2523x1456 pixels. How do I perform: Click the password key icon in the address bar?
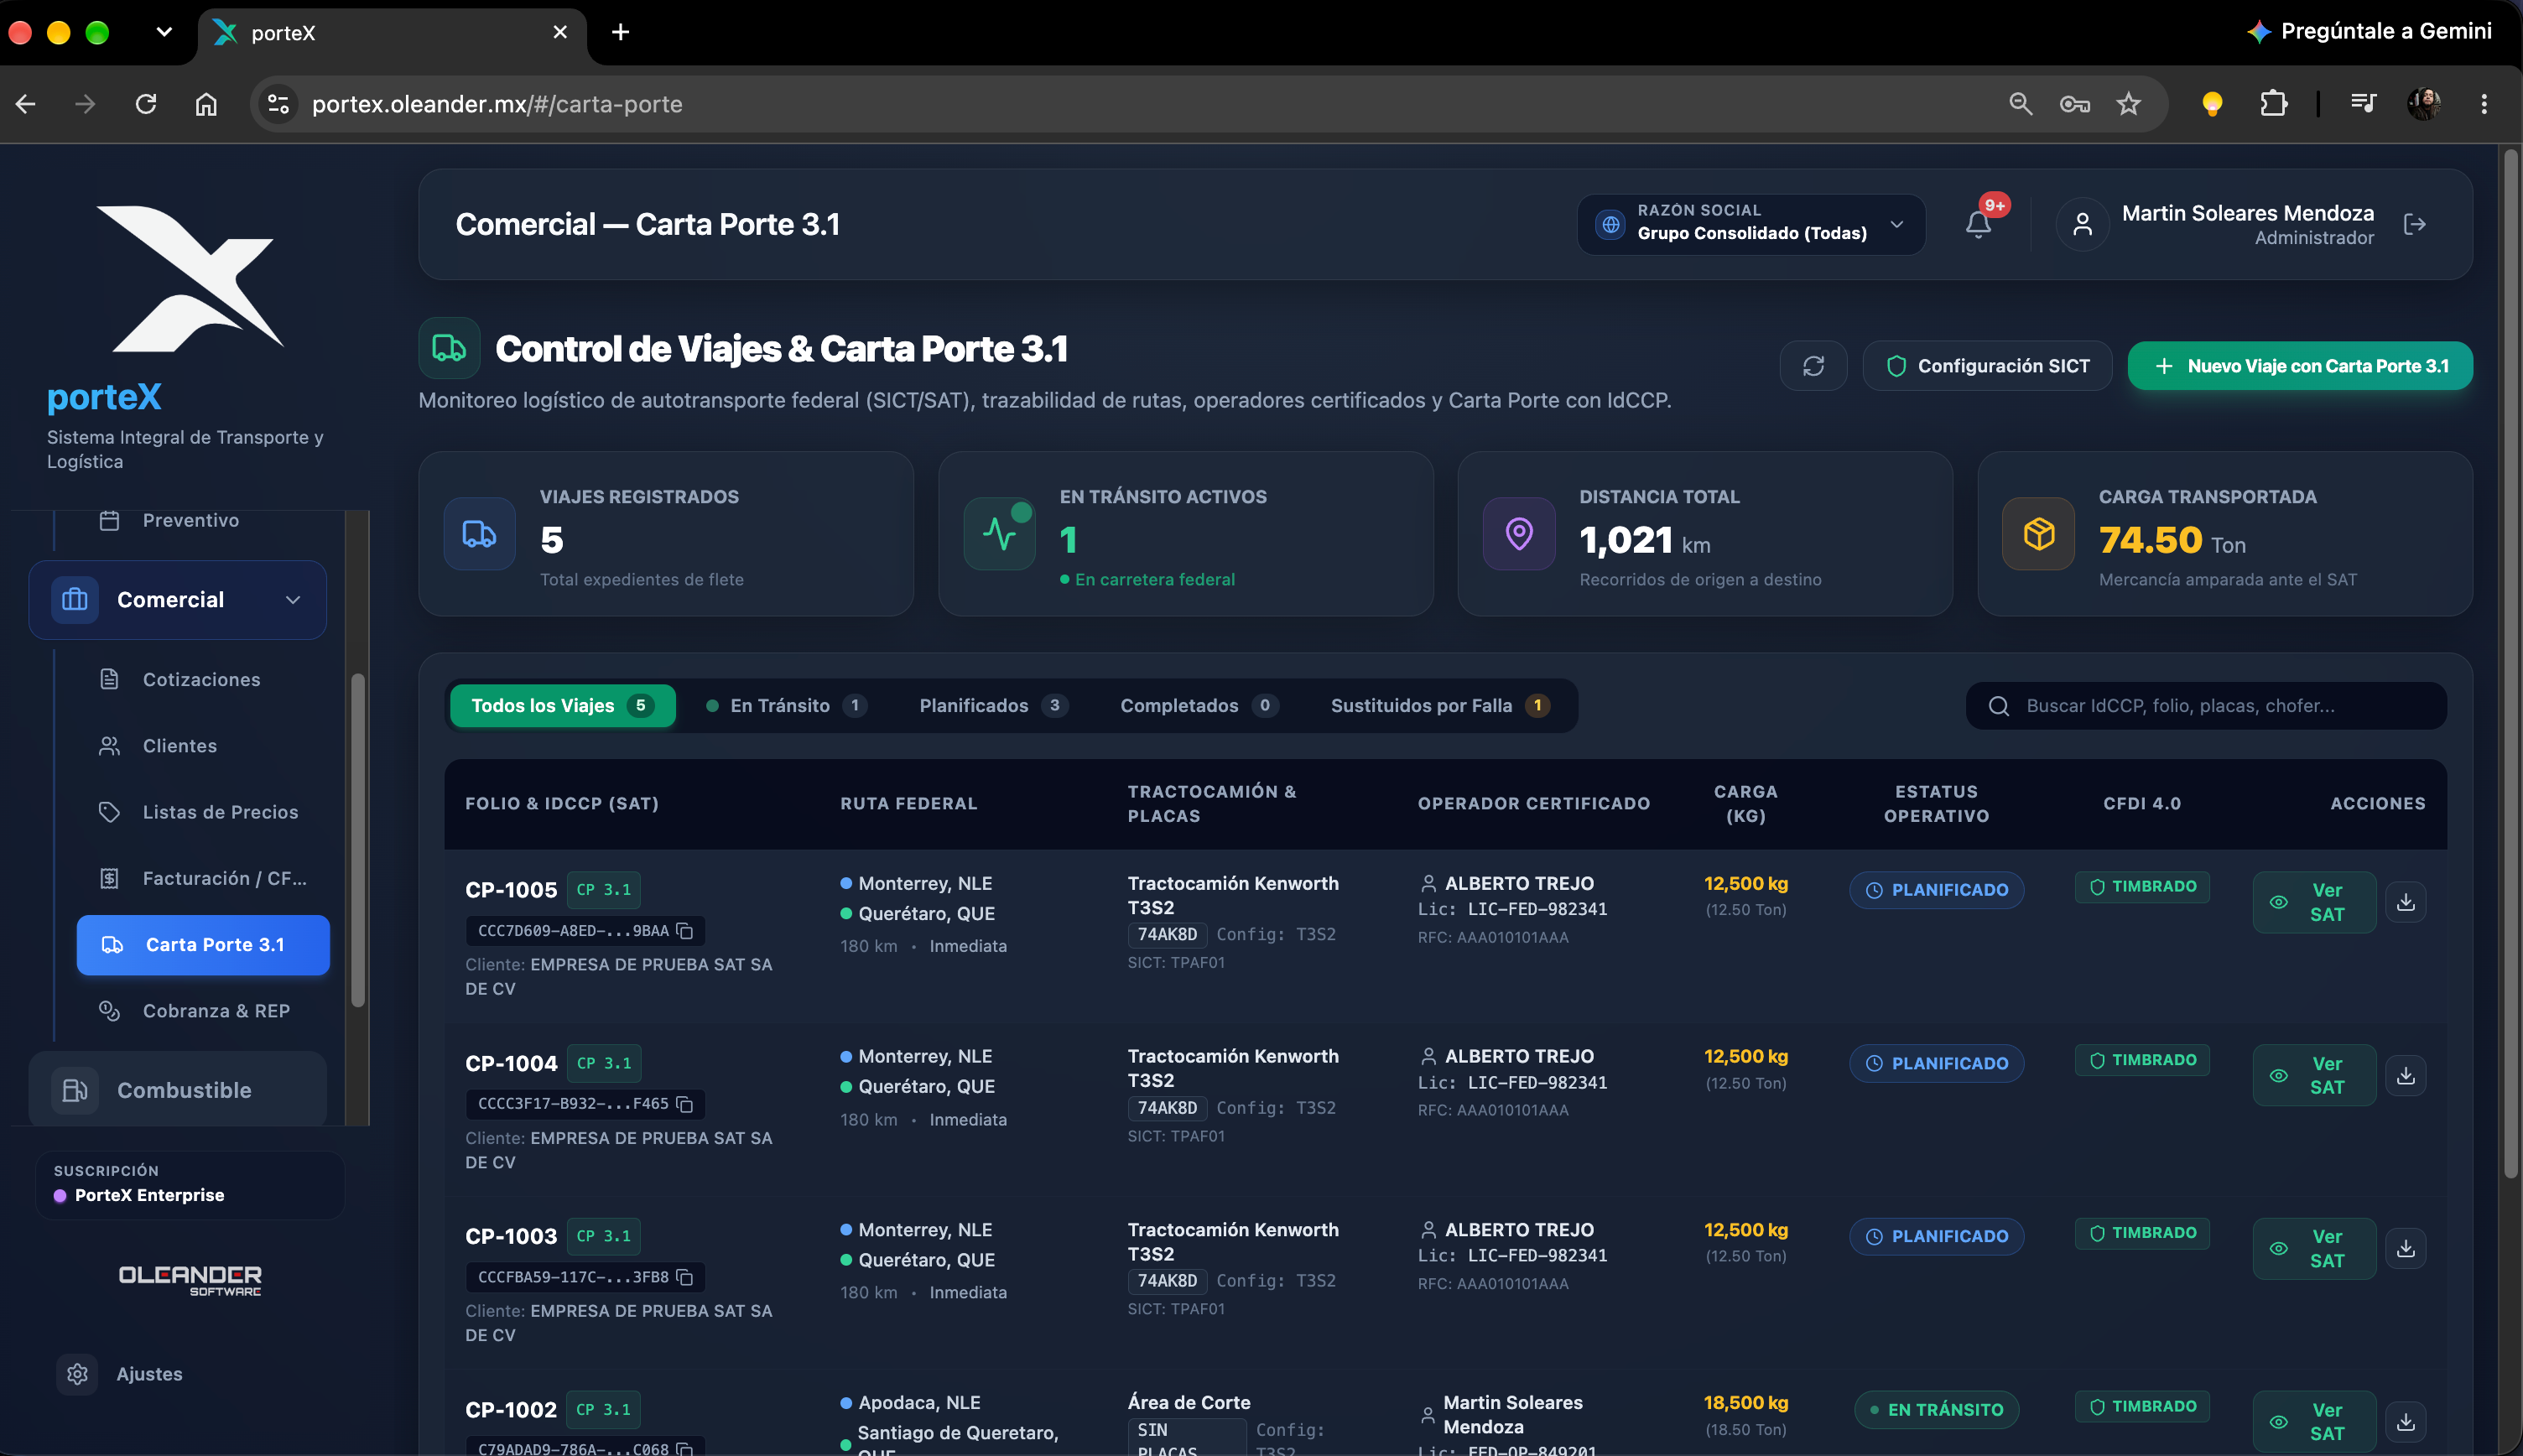[2074, 103]
